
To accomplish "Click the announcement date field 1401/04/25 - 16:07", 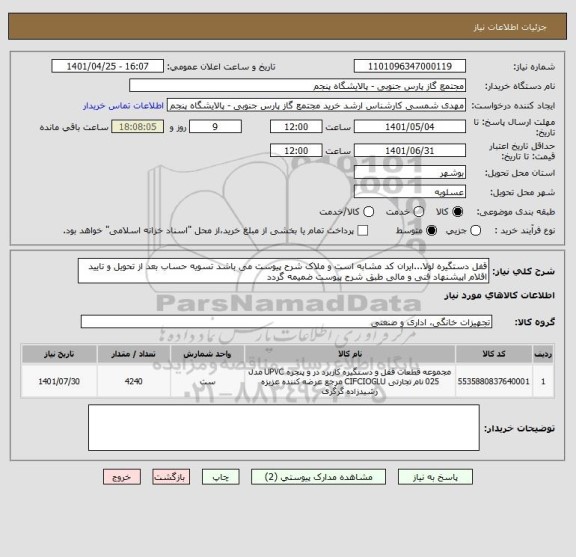I will pos(108,67).
